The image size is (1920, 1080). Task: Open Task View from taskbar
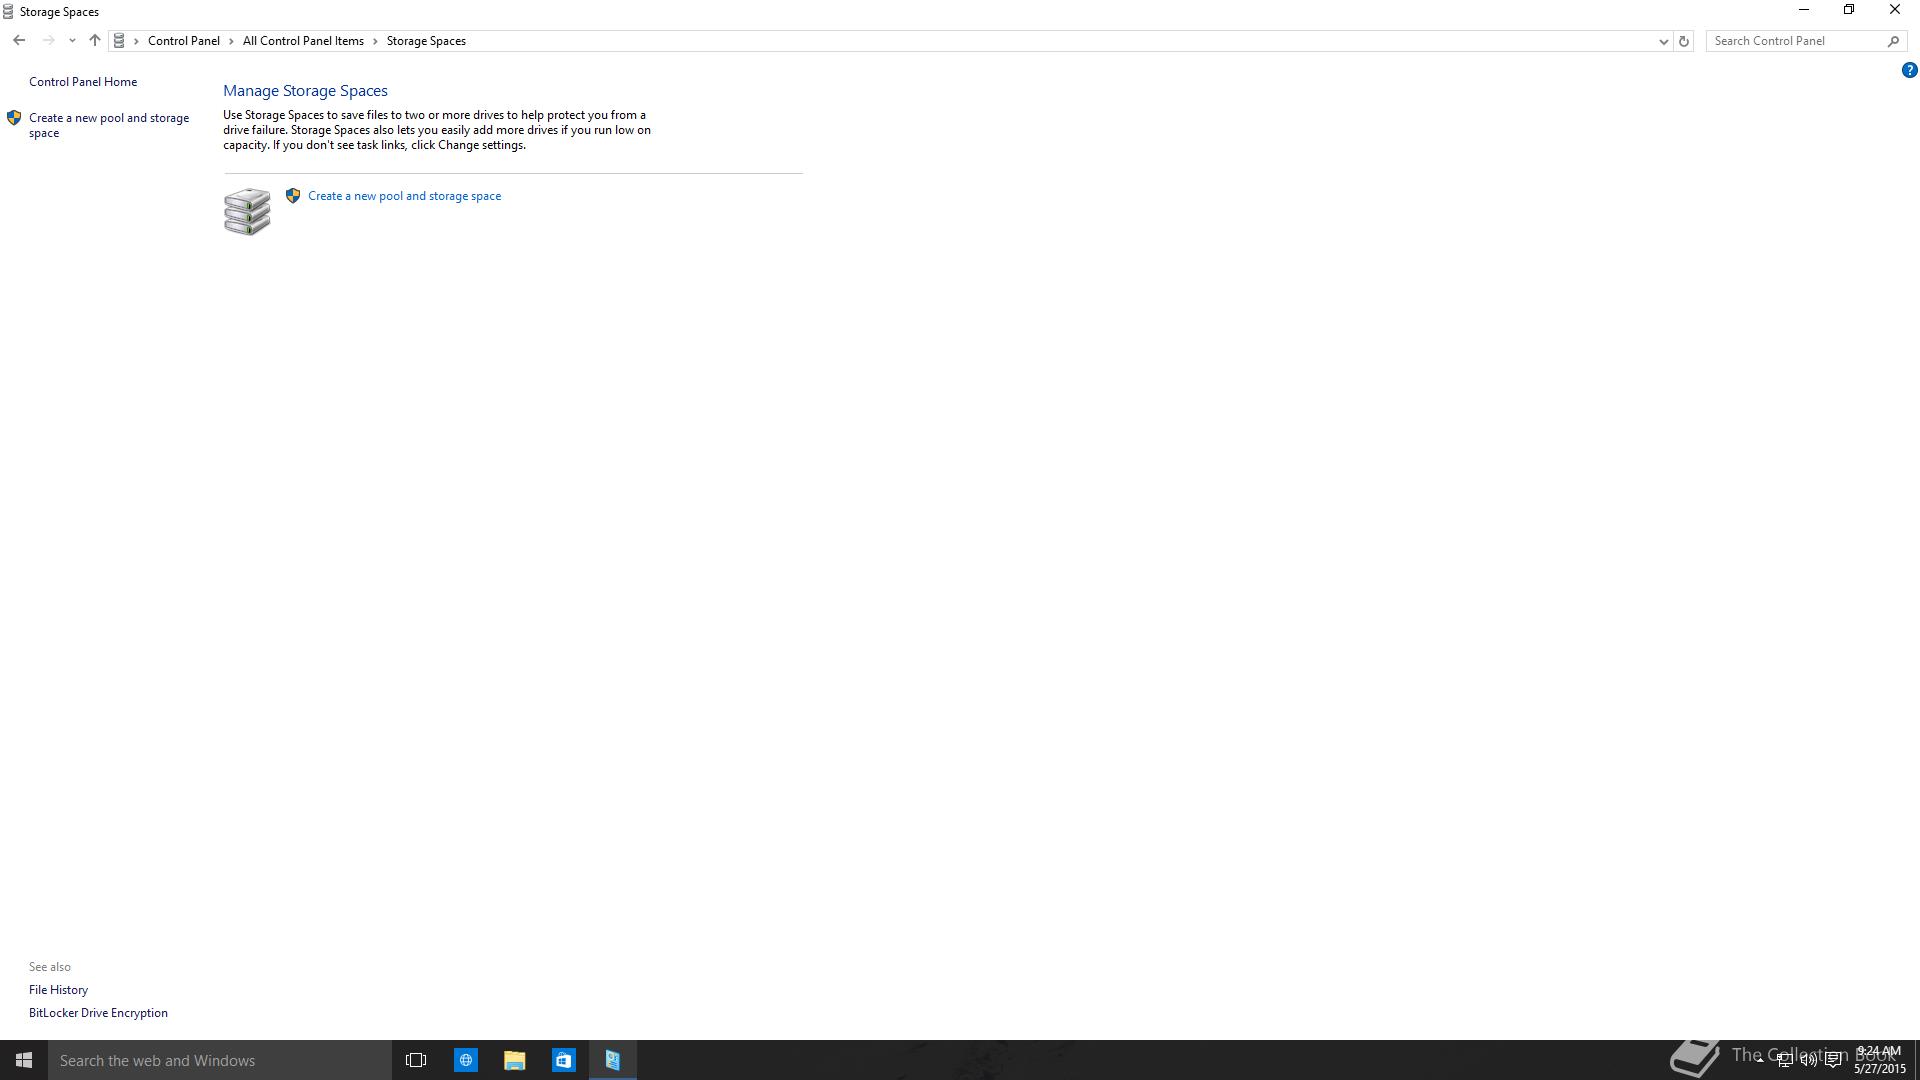pos(416,1060)
